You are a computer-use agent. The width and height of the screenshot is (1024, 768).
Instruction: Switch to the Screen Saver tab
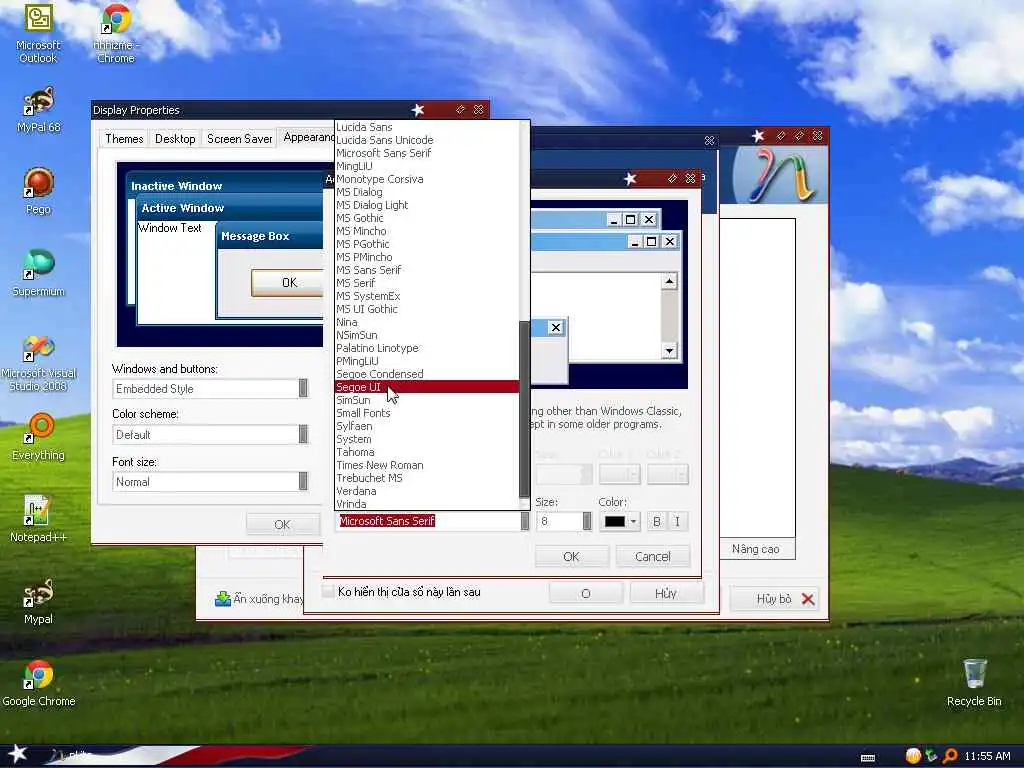point(239,138)
